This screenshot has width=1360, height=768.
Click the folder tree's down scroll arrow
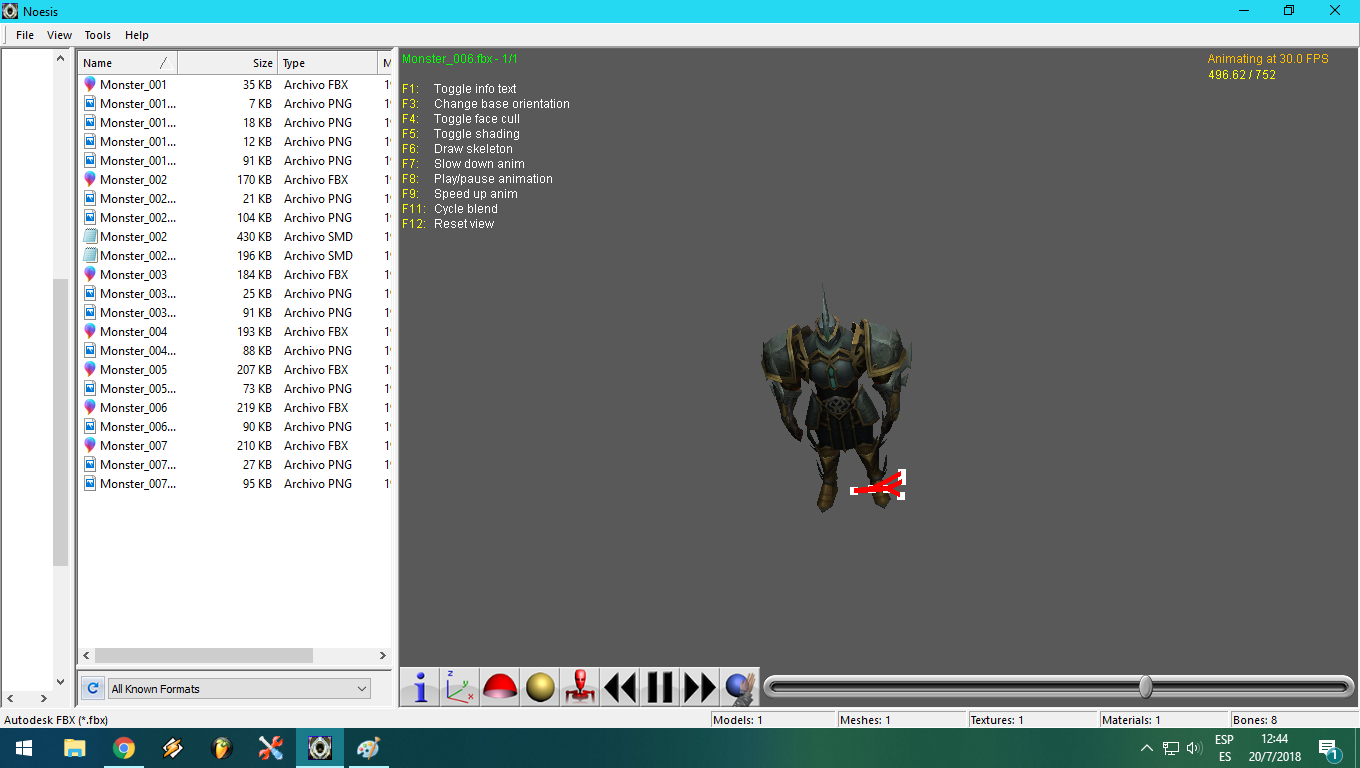[x=60, y=682]
